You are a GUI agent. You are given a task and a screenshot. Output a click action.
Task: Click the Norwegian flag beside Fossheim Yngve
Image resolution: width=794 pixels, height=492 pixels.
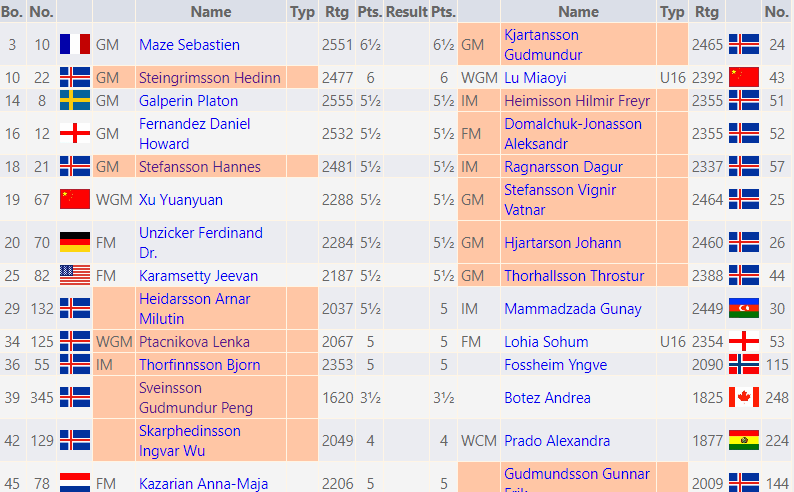tap(743, 365)
